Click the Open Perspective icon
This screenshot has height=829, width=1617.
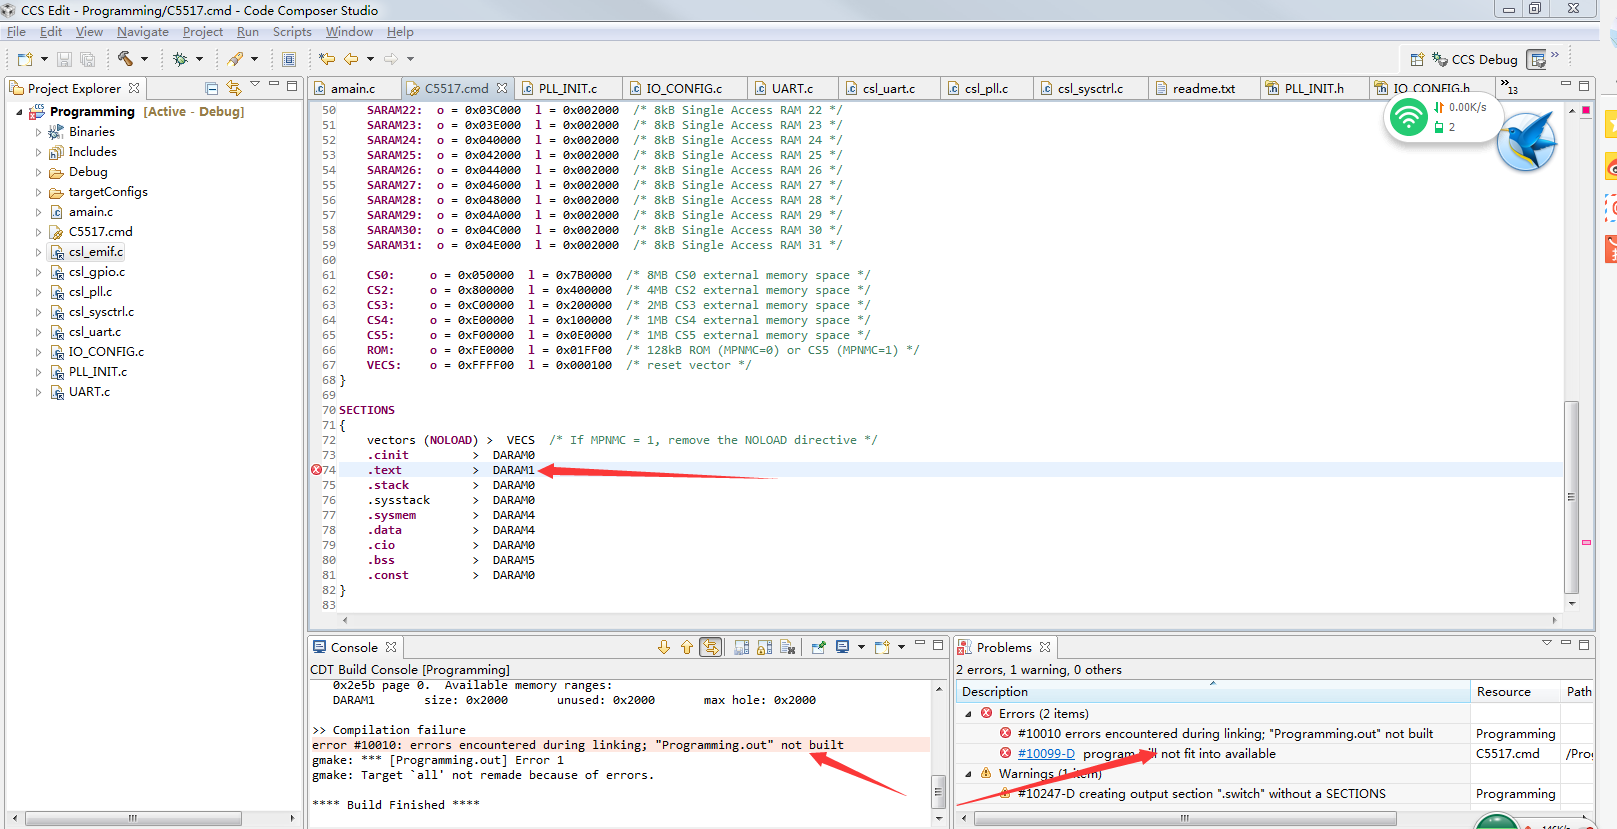pos(1416,60)
